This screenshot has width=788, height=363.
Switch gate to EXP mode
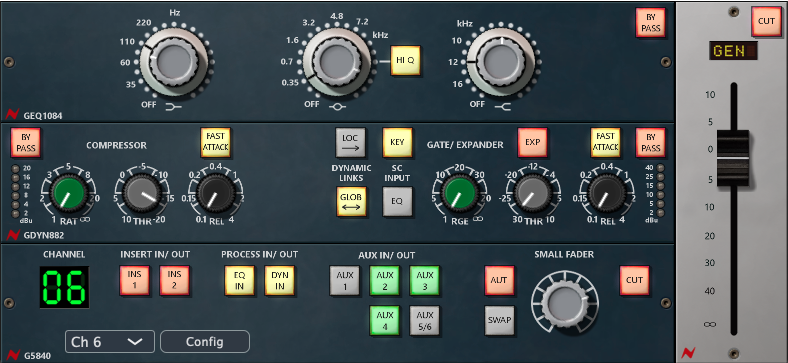point(533,142)
